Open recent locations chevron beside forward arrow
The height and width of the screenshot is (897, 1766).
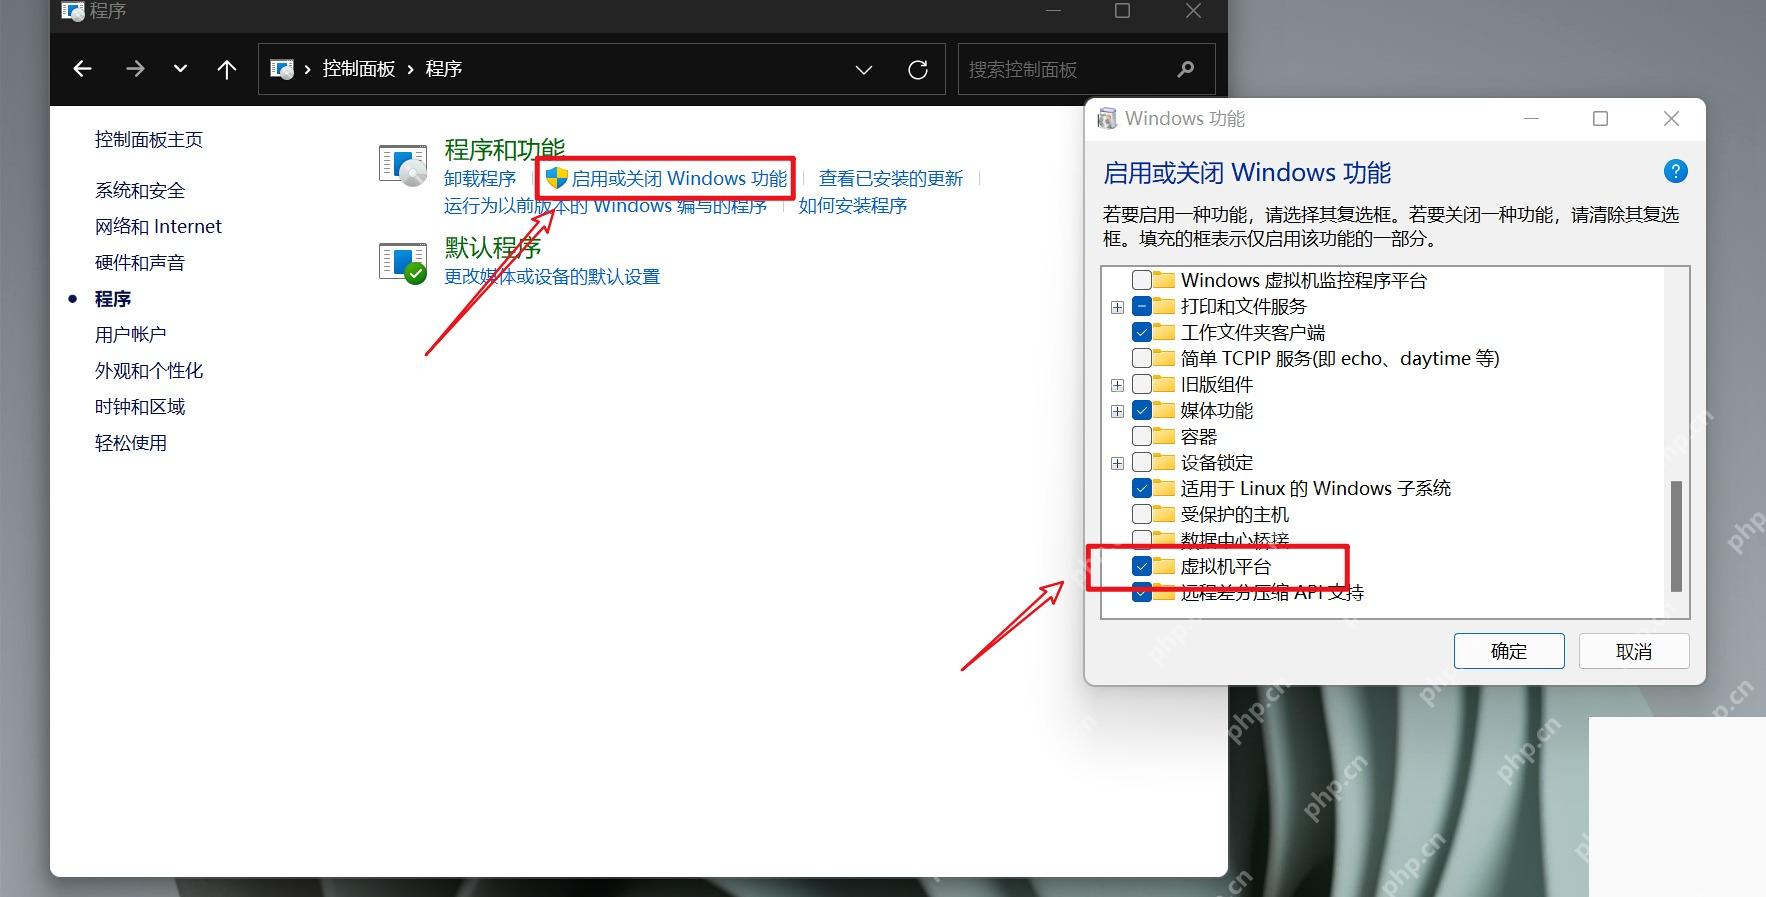pos(180,69)
